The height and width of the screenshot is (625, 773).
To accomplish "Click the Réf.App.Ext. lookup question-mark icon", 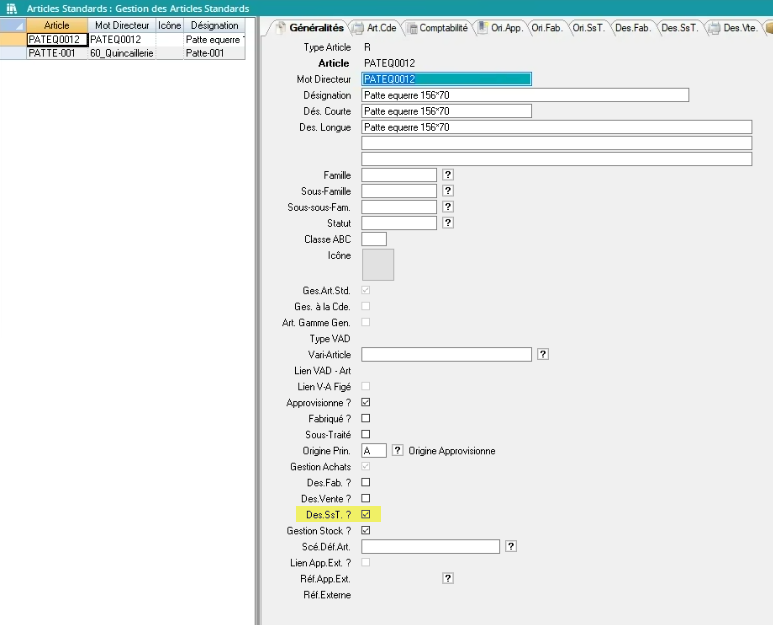I will 448,578.
